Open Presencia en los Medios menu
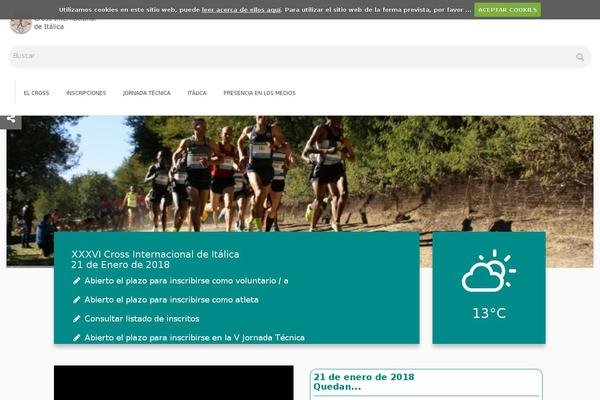 259,93
